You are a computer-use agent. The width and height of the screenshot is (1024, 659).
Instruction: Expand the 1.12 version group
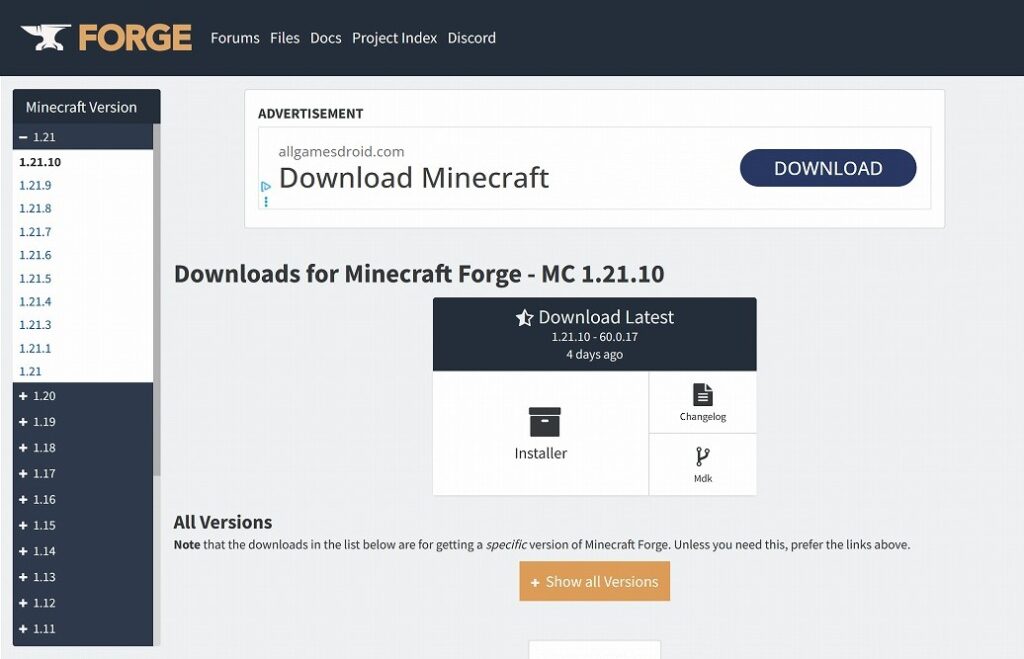(24, 603)
